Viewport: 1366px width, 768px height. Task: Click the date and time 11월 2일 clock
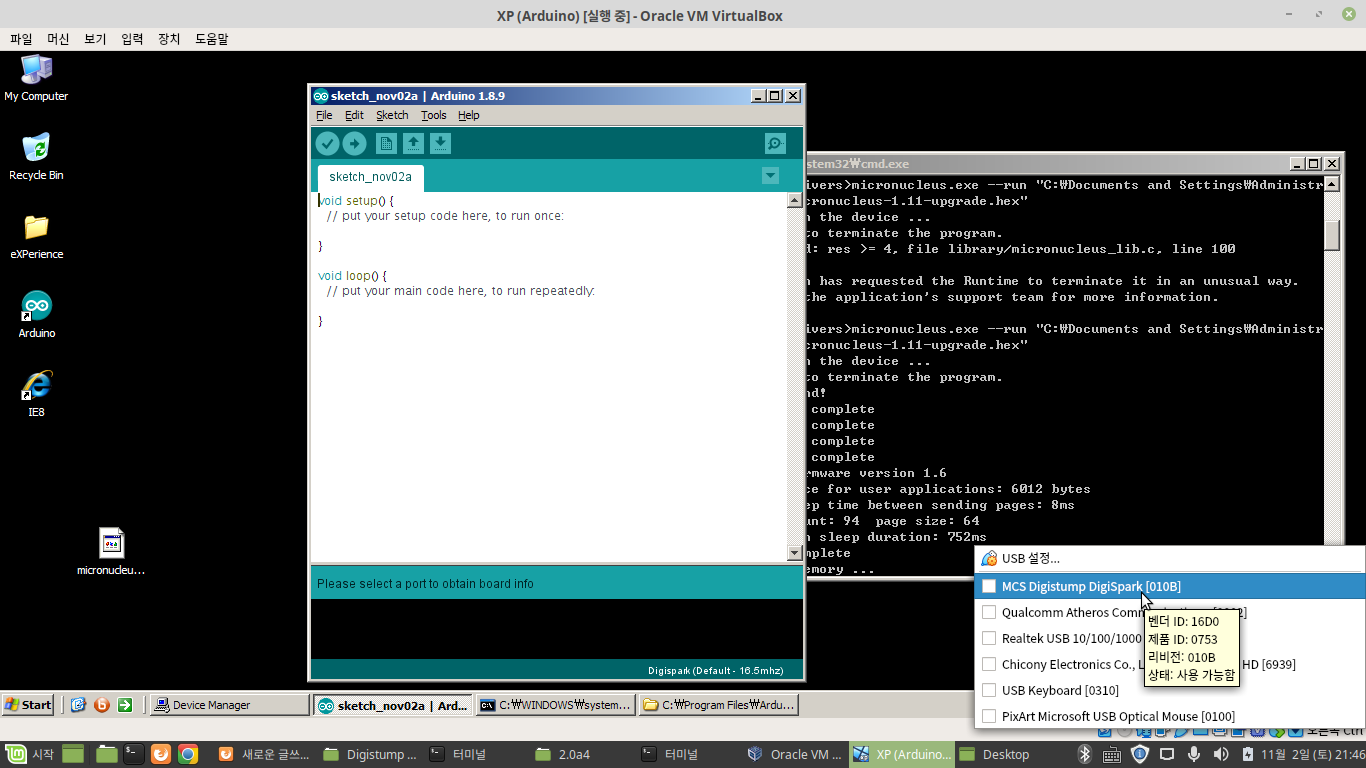point(1312,754)
